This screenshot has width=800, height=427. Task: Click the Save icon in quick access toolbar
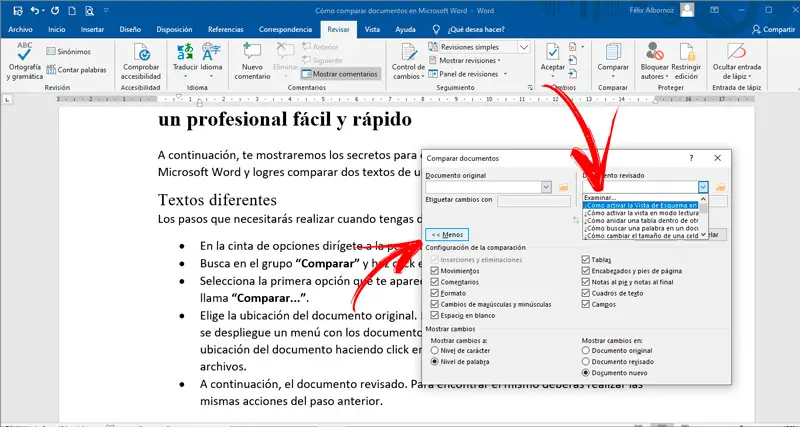coord(18,10)
